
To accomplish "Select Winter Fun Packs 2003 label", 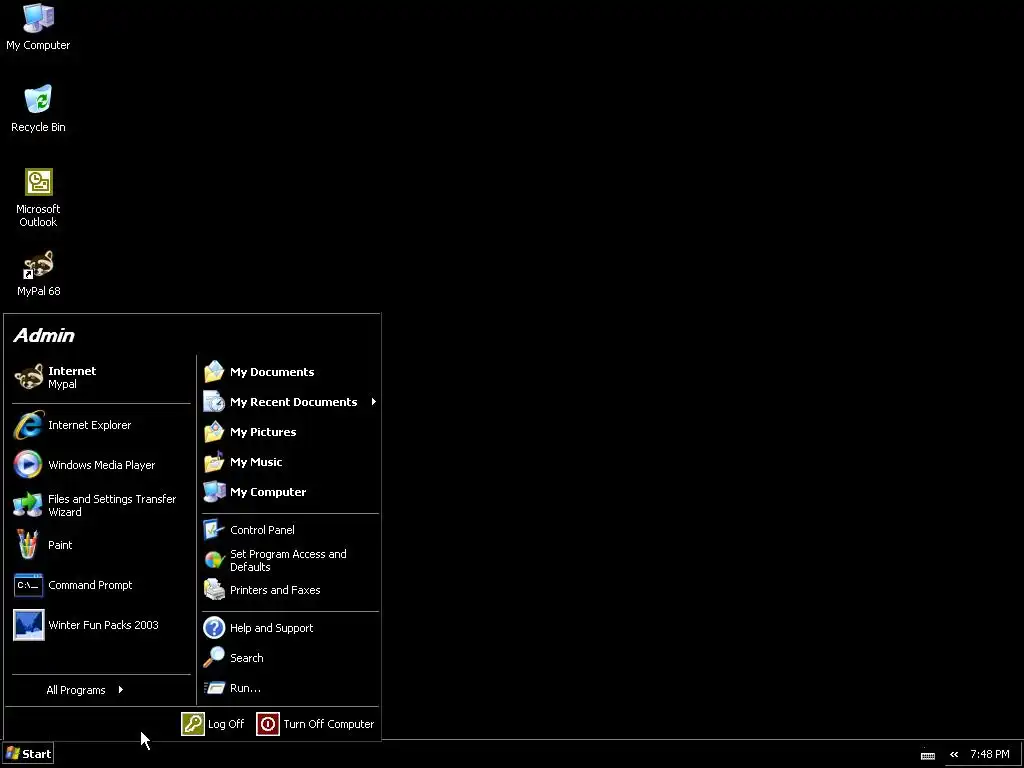I will click(x=103, y=625).
